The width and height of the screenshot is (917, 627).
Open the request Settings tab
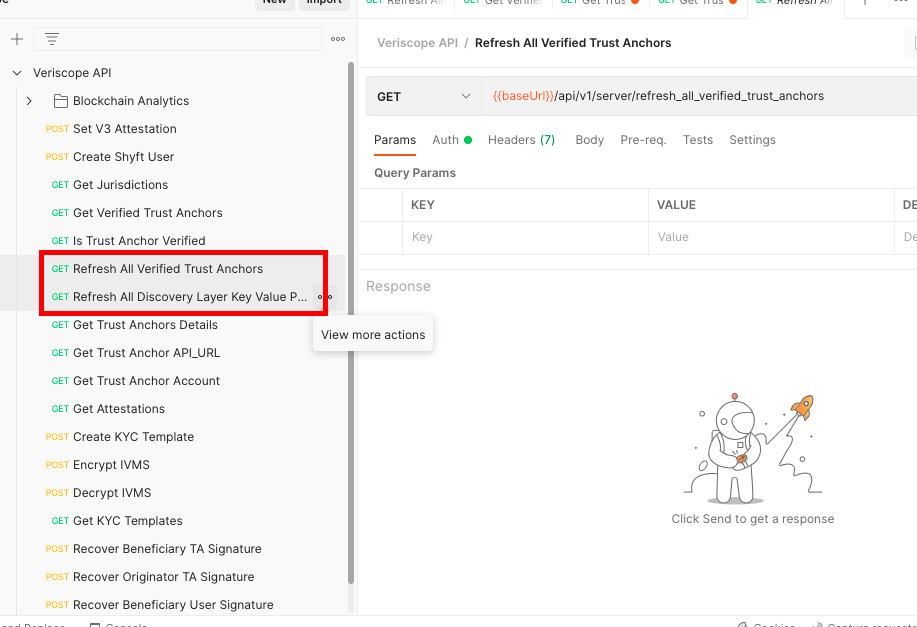(752, 140)
